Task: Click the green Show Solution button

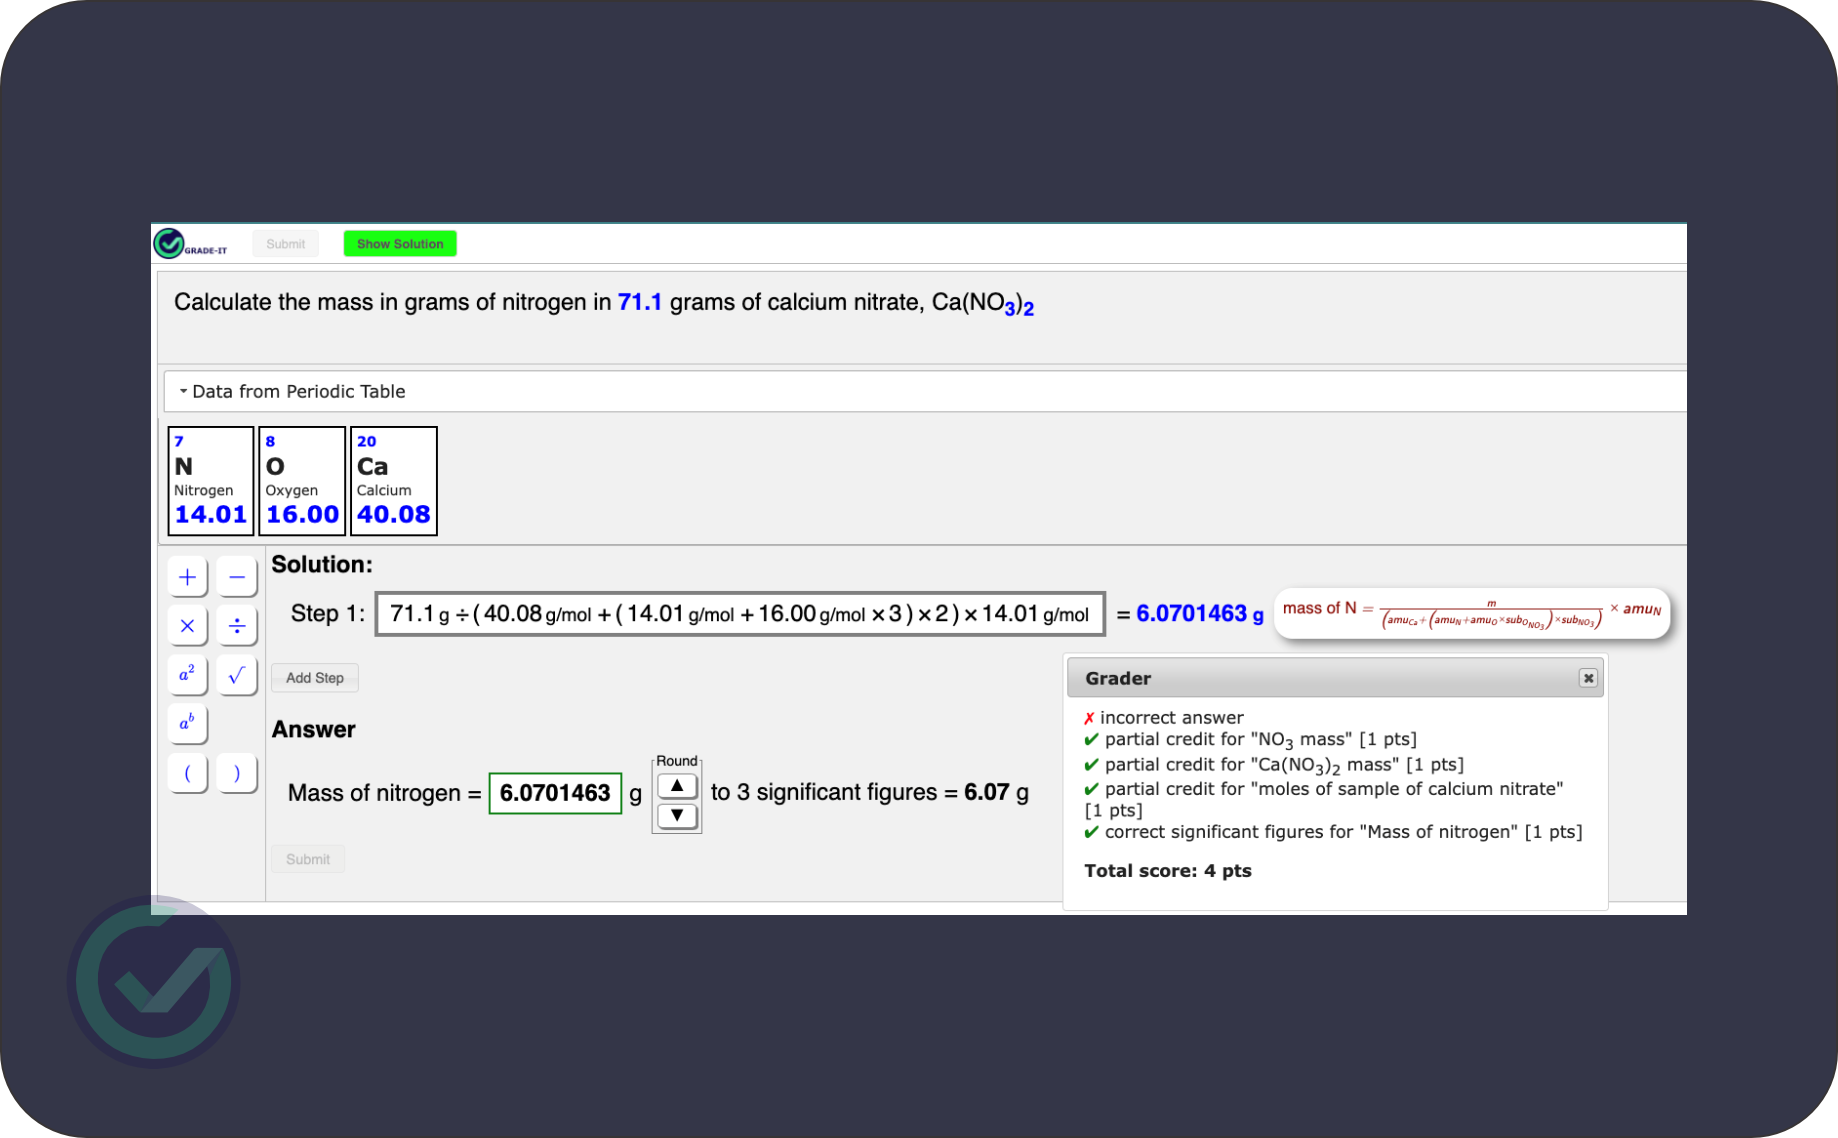Action: 400,244
